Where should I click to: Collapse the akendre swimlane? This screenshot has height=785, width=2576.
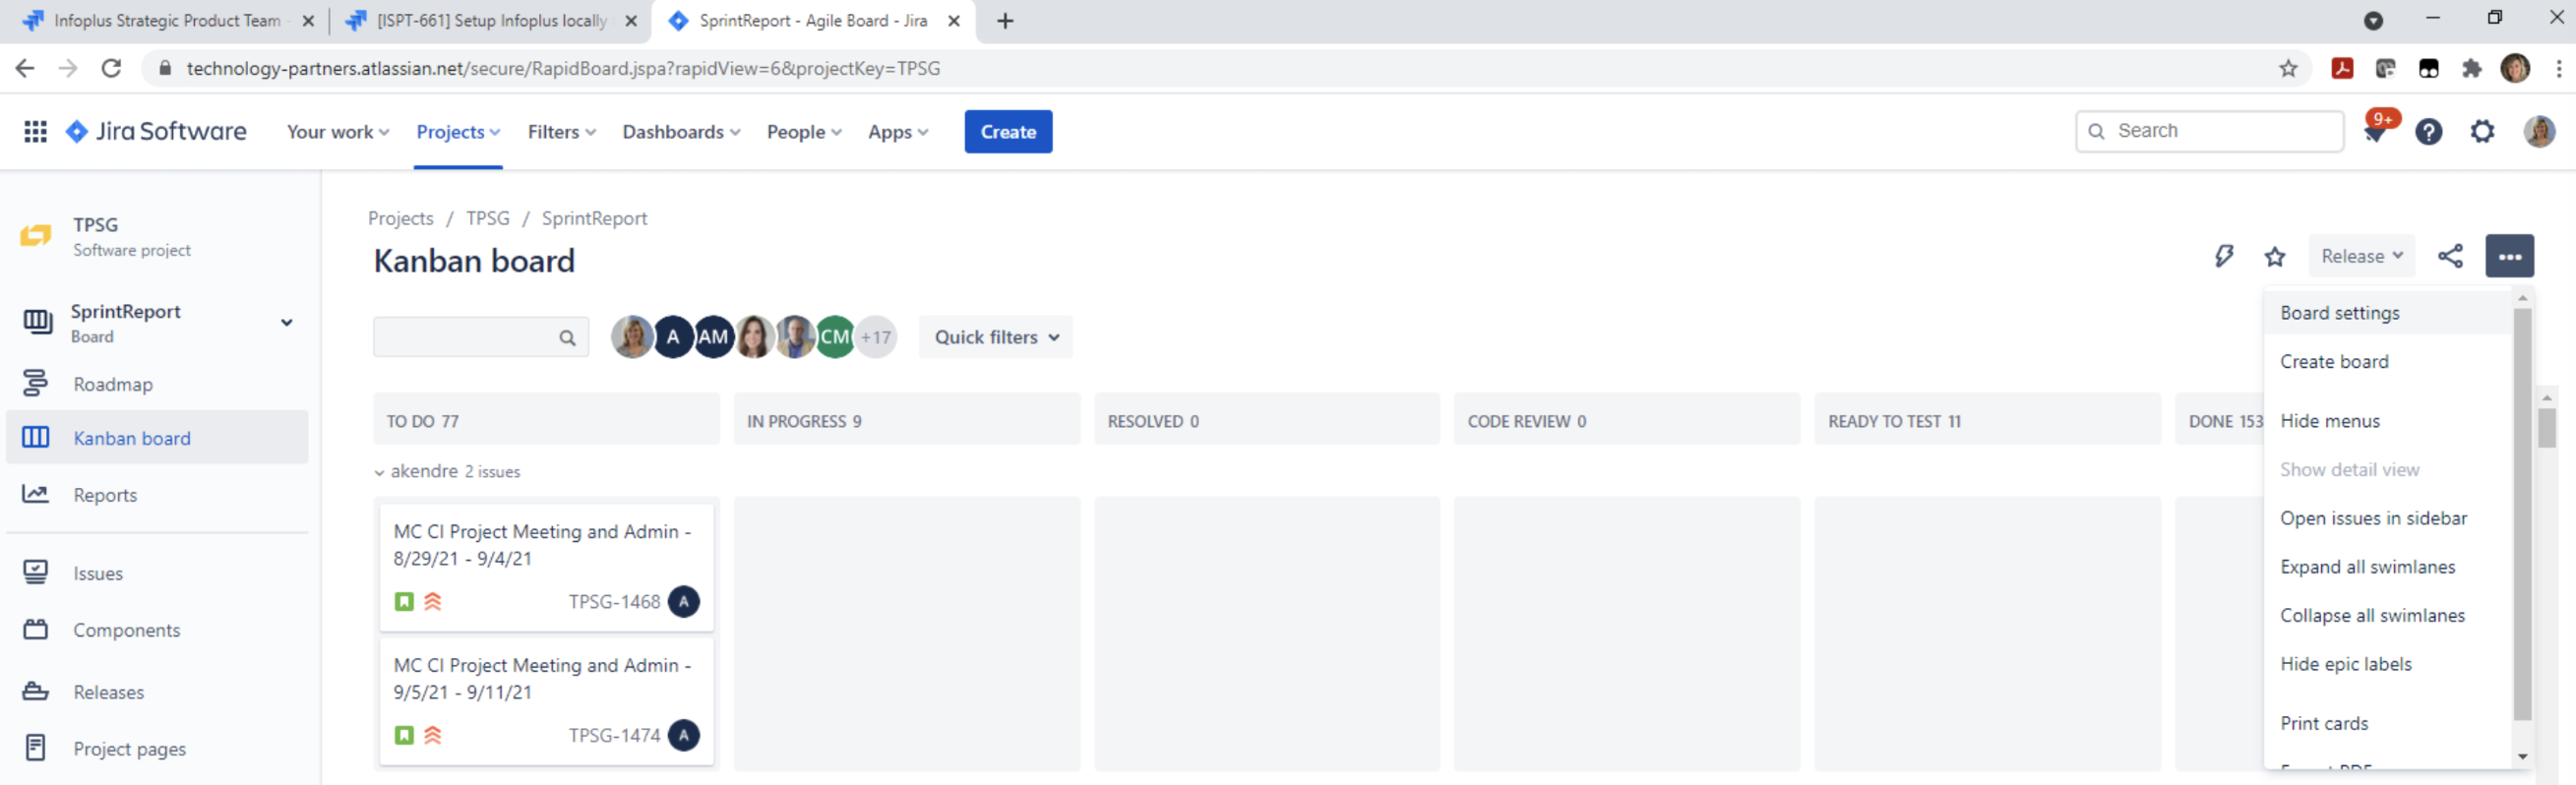379,472
